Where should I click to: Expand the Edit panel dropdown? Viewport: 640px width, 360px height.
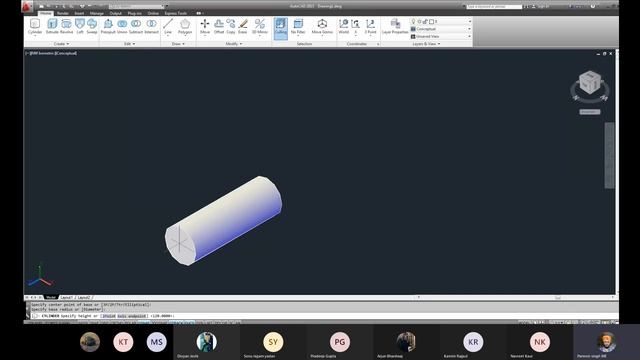129,44
